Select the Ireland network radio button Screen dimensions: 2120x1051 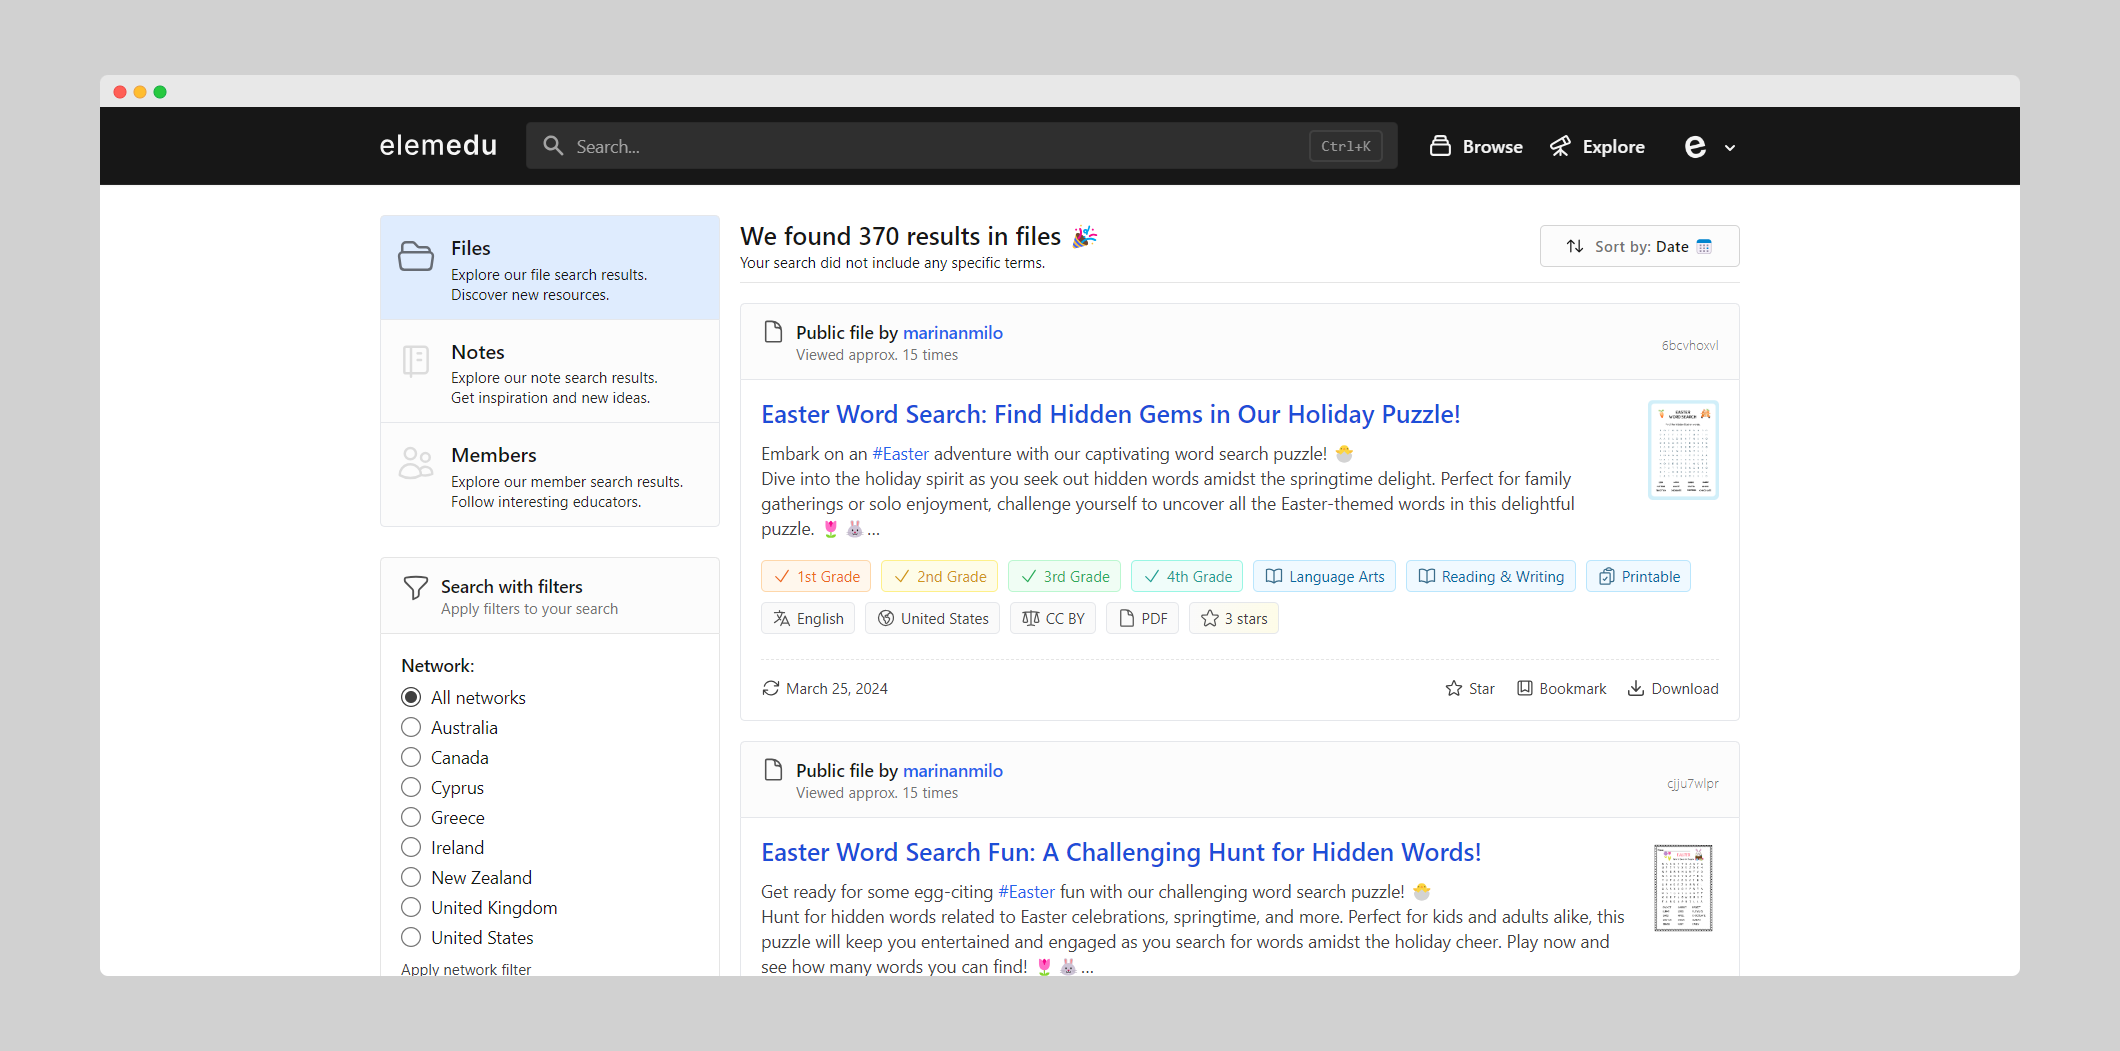click(411, 847)
